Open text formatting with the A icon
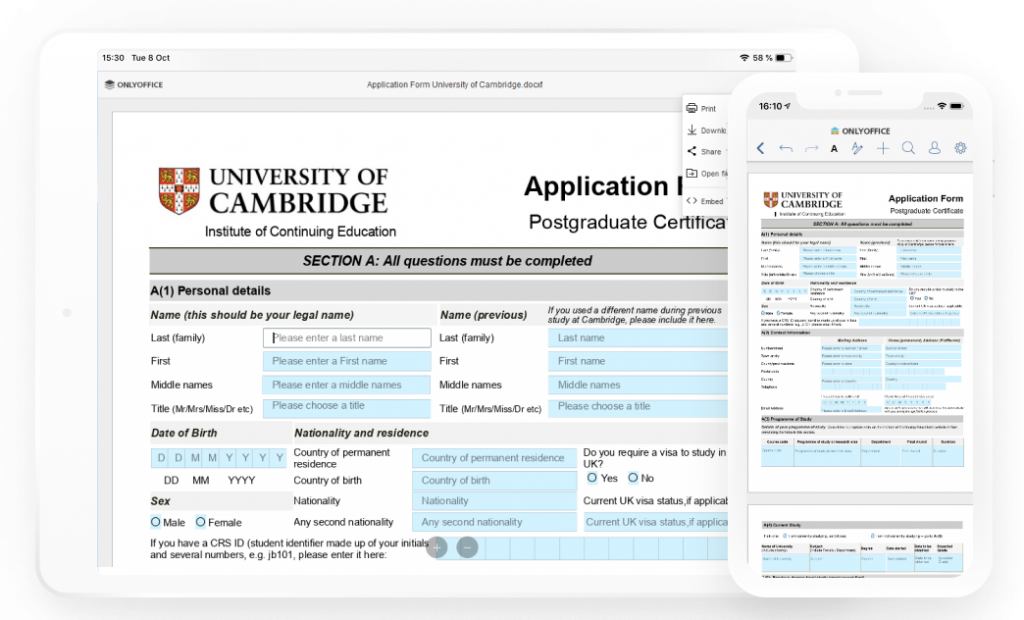The height and width of the screenshot is (620, 1024). pos(834,149)
